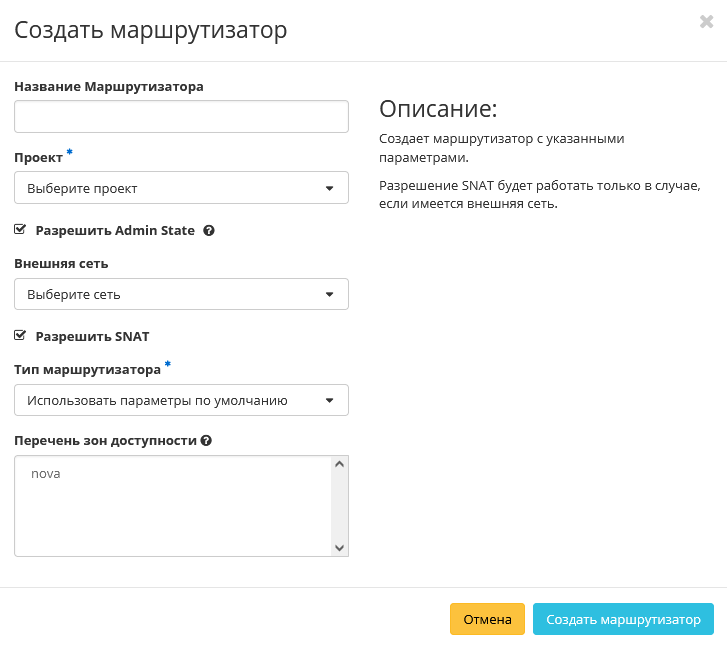
Task: Disable the Разрешить SNAT checkbox
Action: coord(20,336)
